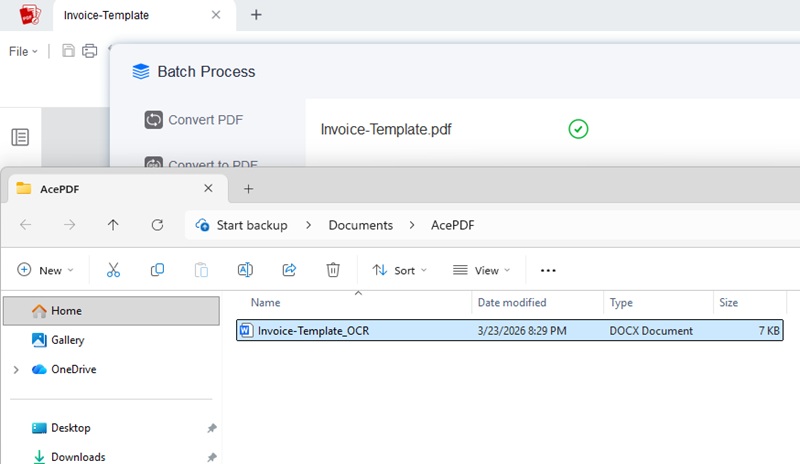Open the See more ellipsis menu
The height and width of the screenshot is (464, 800).
click(548, 271)
